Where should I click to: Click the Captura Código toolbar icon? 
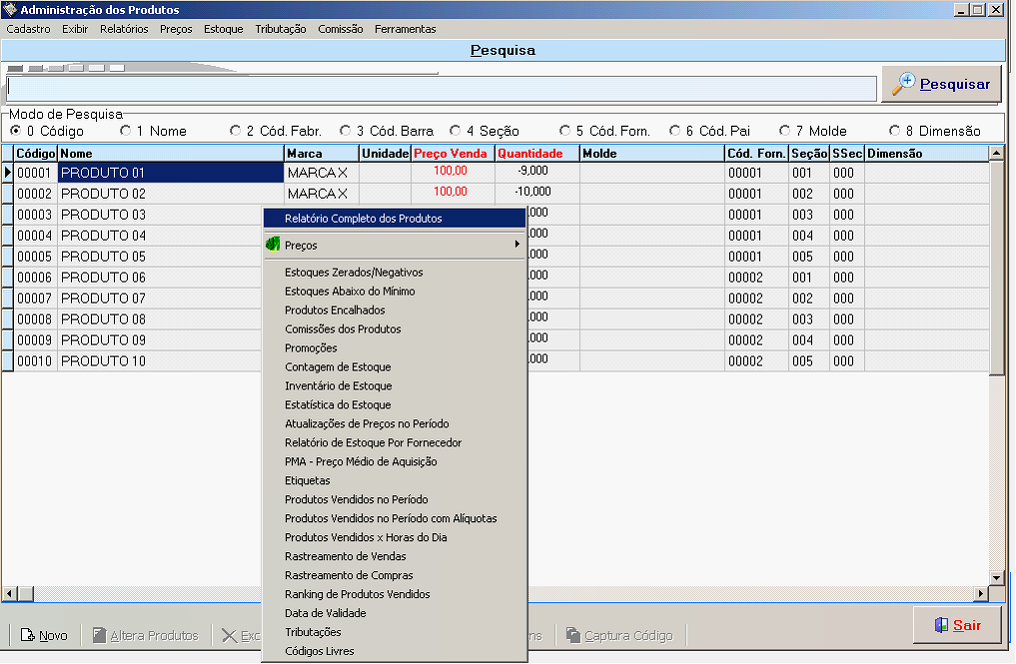pyautogui.click(x=573, y=636)
